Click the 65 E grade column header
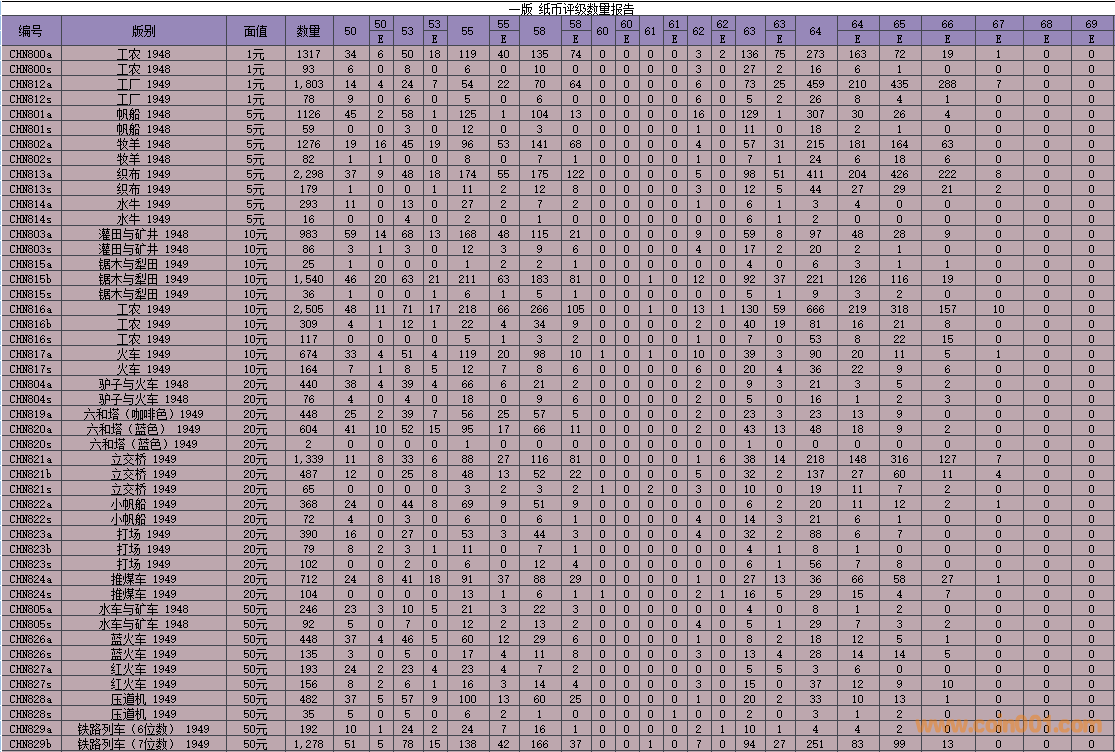This screenshot has height=752, width=1115. click(x=900, y=31)
